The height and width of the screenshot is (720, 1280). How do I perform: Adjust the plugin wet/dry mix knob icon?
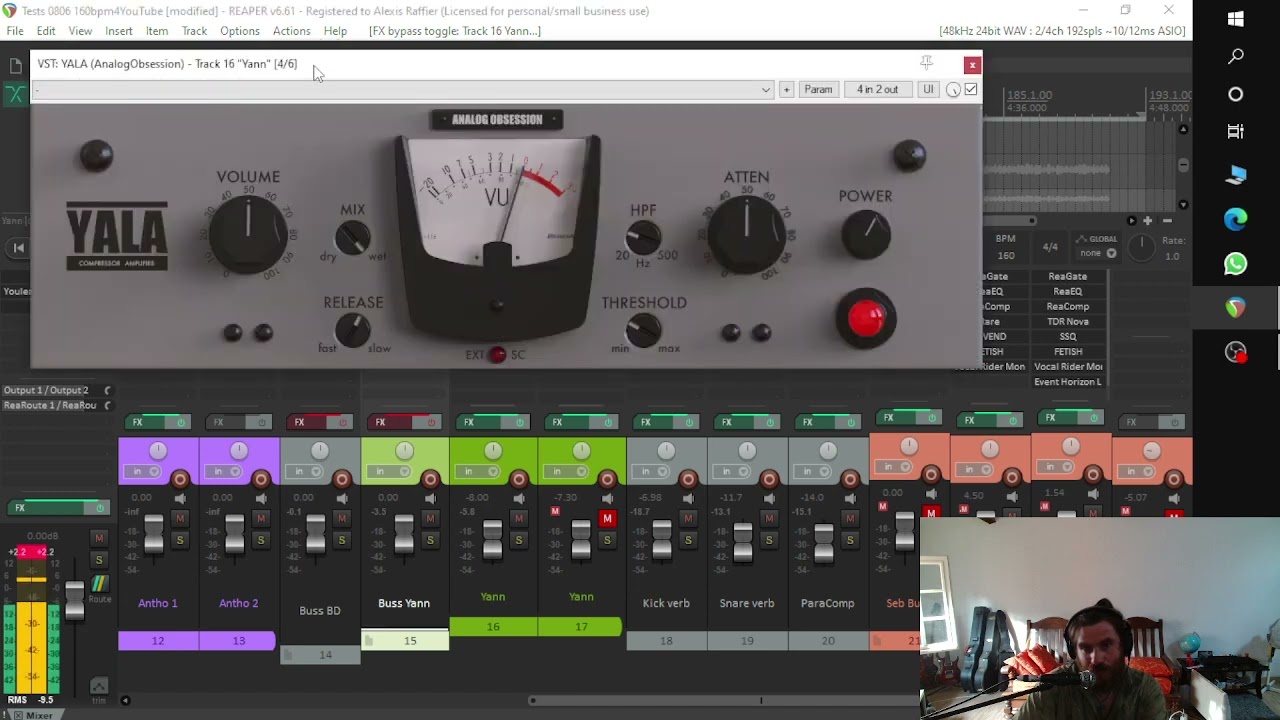pos(953,90)
